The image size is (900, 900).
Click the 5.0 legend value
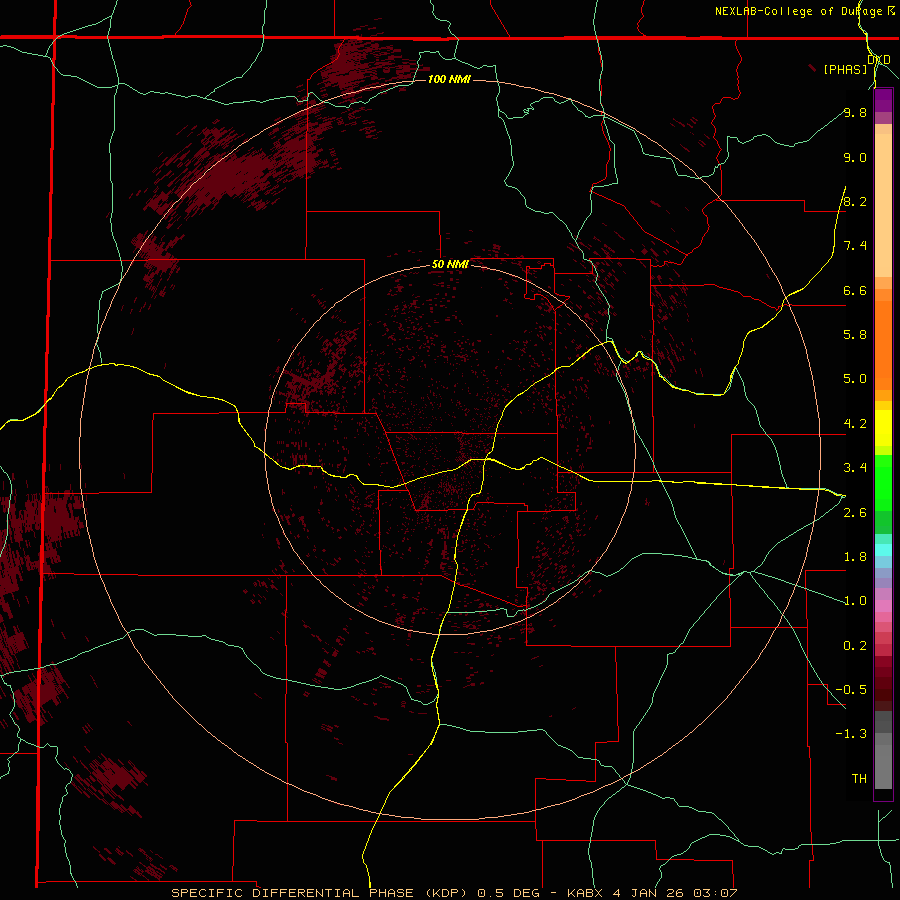855,379
